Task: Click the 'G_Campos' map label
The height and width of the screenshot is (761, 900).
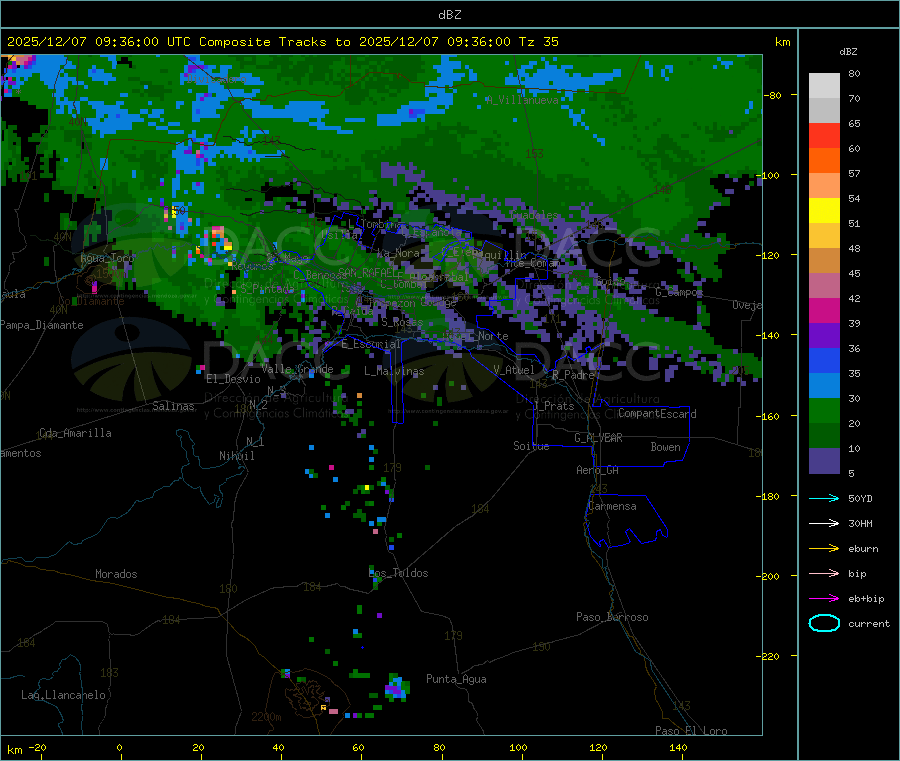Action: (679, 292)
